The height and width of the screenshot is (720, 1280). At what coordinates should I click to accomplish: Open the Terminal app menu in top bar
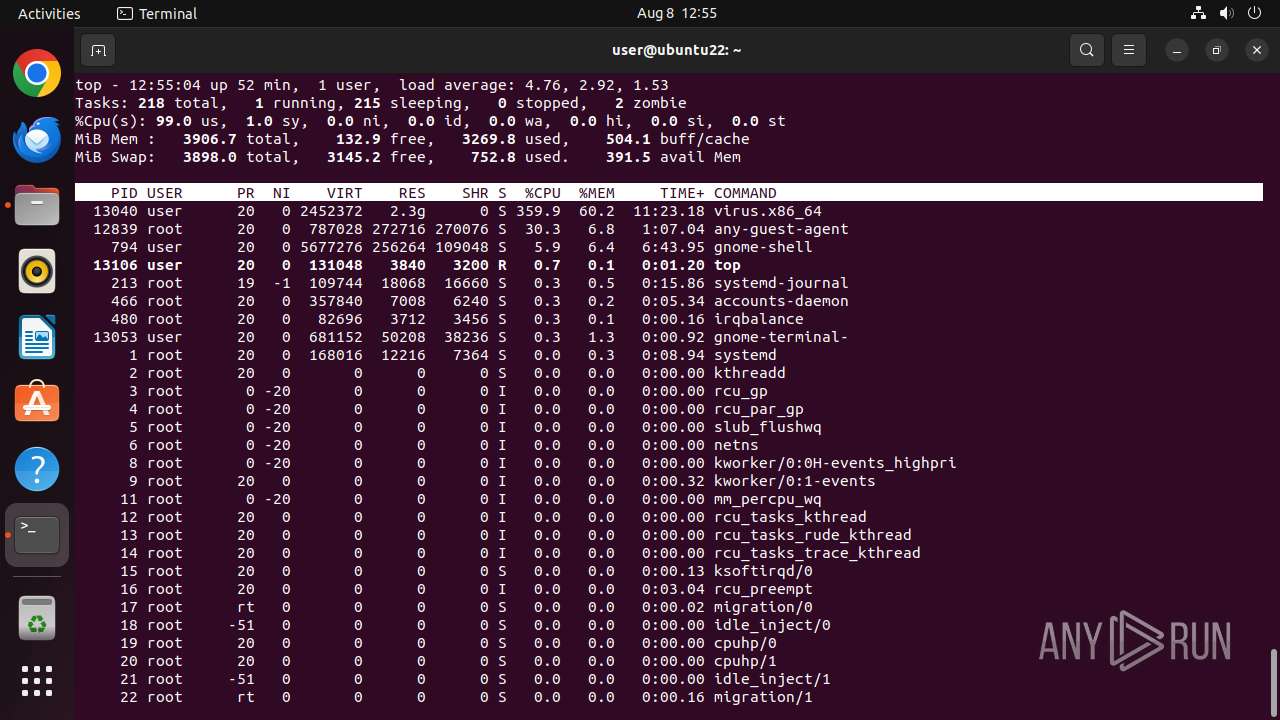[157, 14]
